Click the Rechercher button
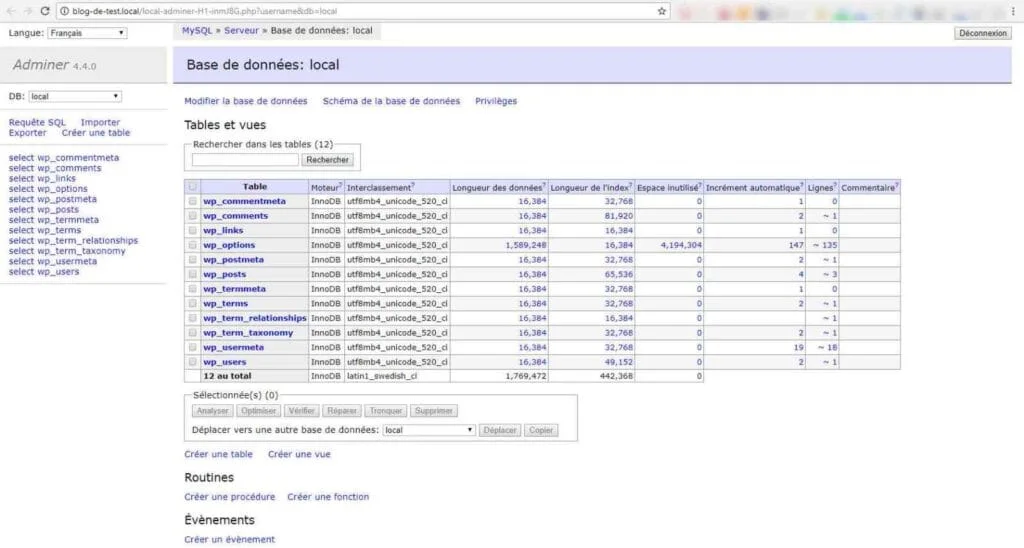 coord(327,160)
